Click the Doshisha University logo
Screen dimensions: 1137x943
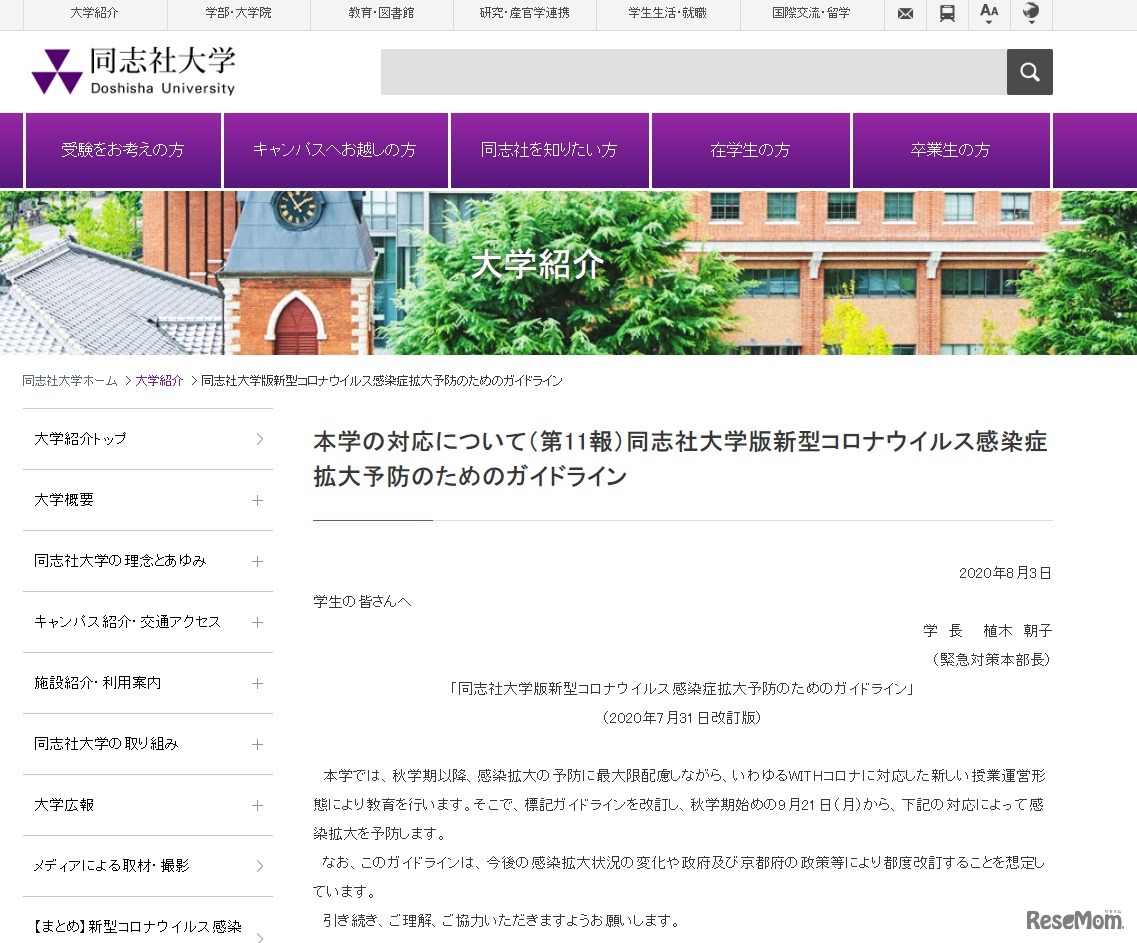(132, 70)
